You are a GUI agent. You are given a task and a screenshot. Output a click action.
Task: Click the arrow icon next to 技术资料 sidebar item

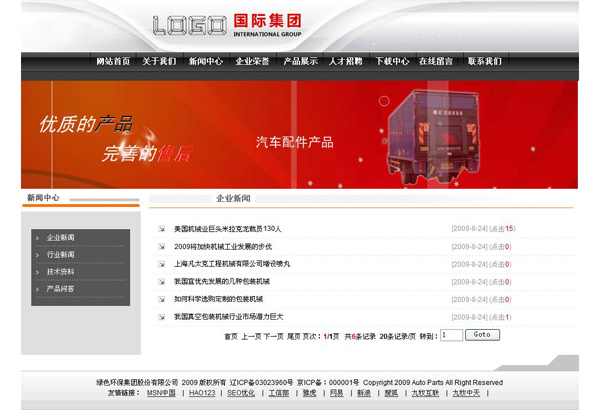click(38, 272)
